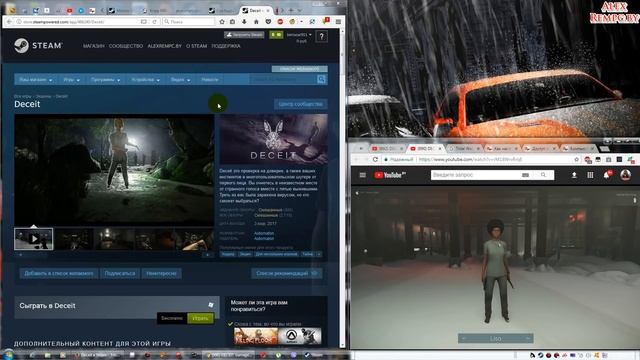This screenshot has width=640, height=360.
Task: Open Steam account name dropdown
Action: point(299,35)
